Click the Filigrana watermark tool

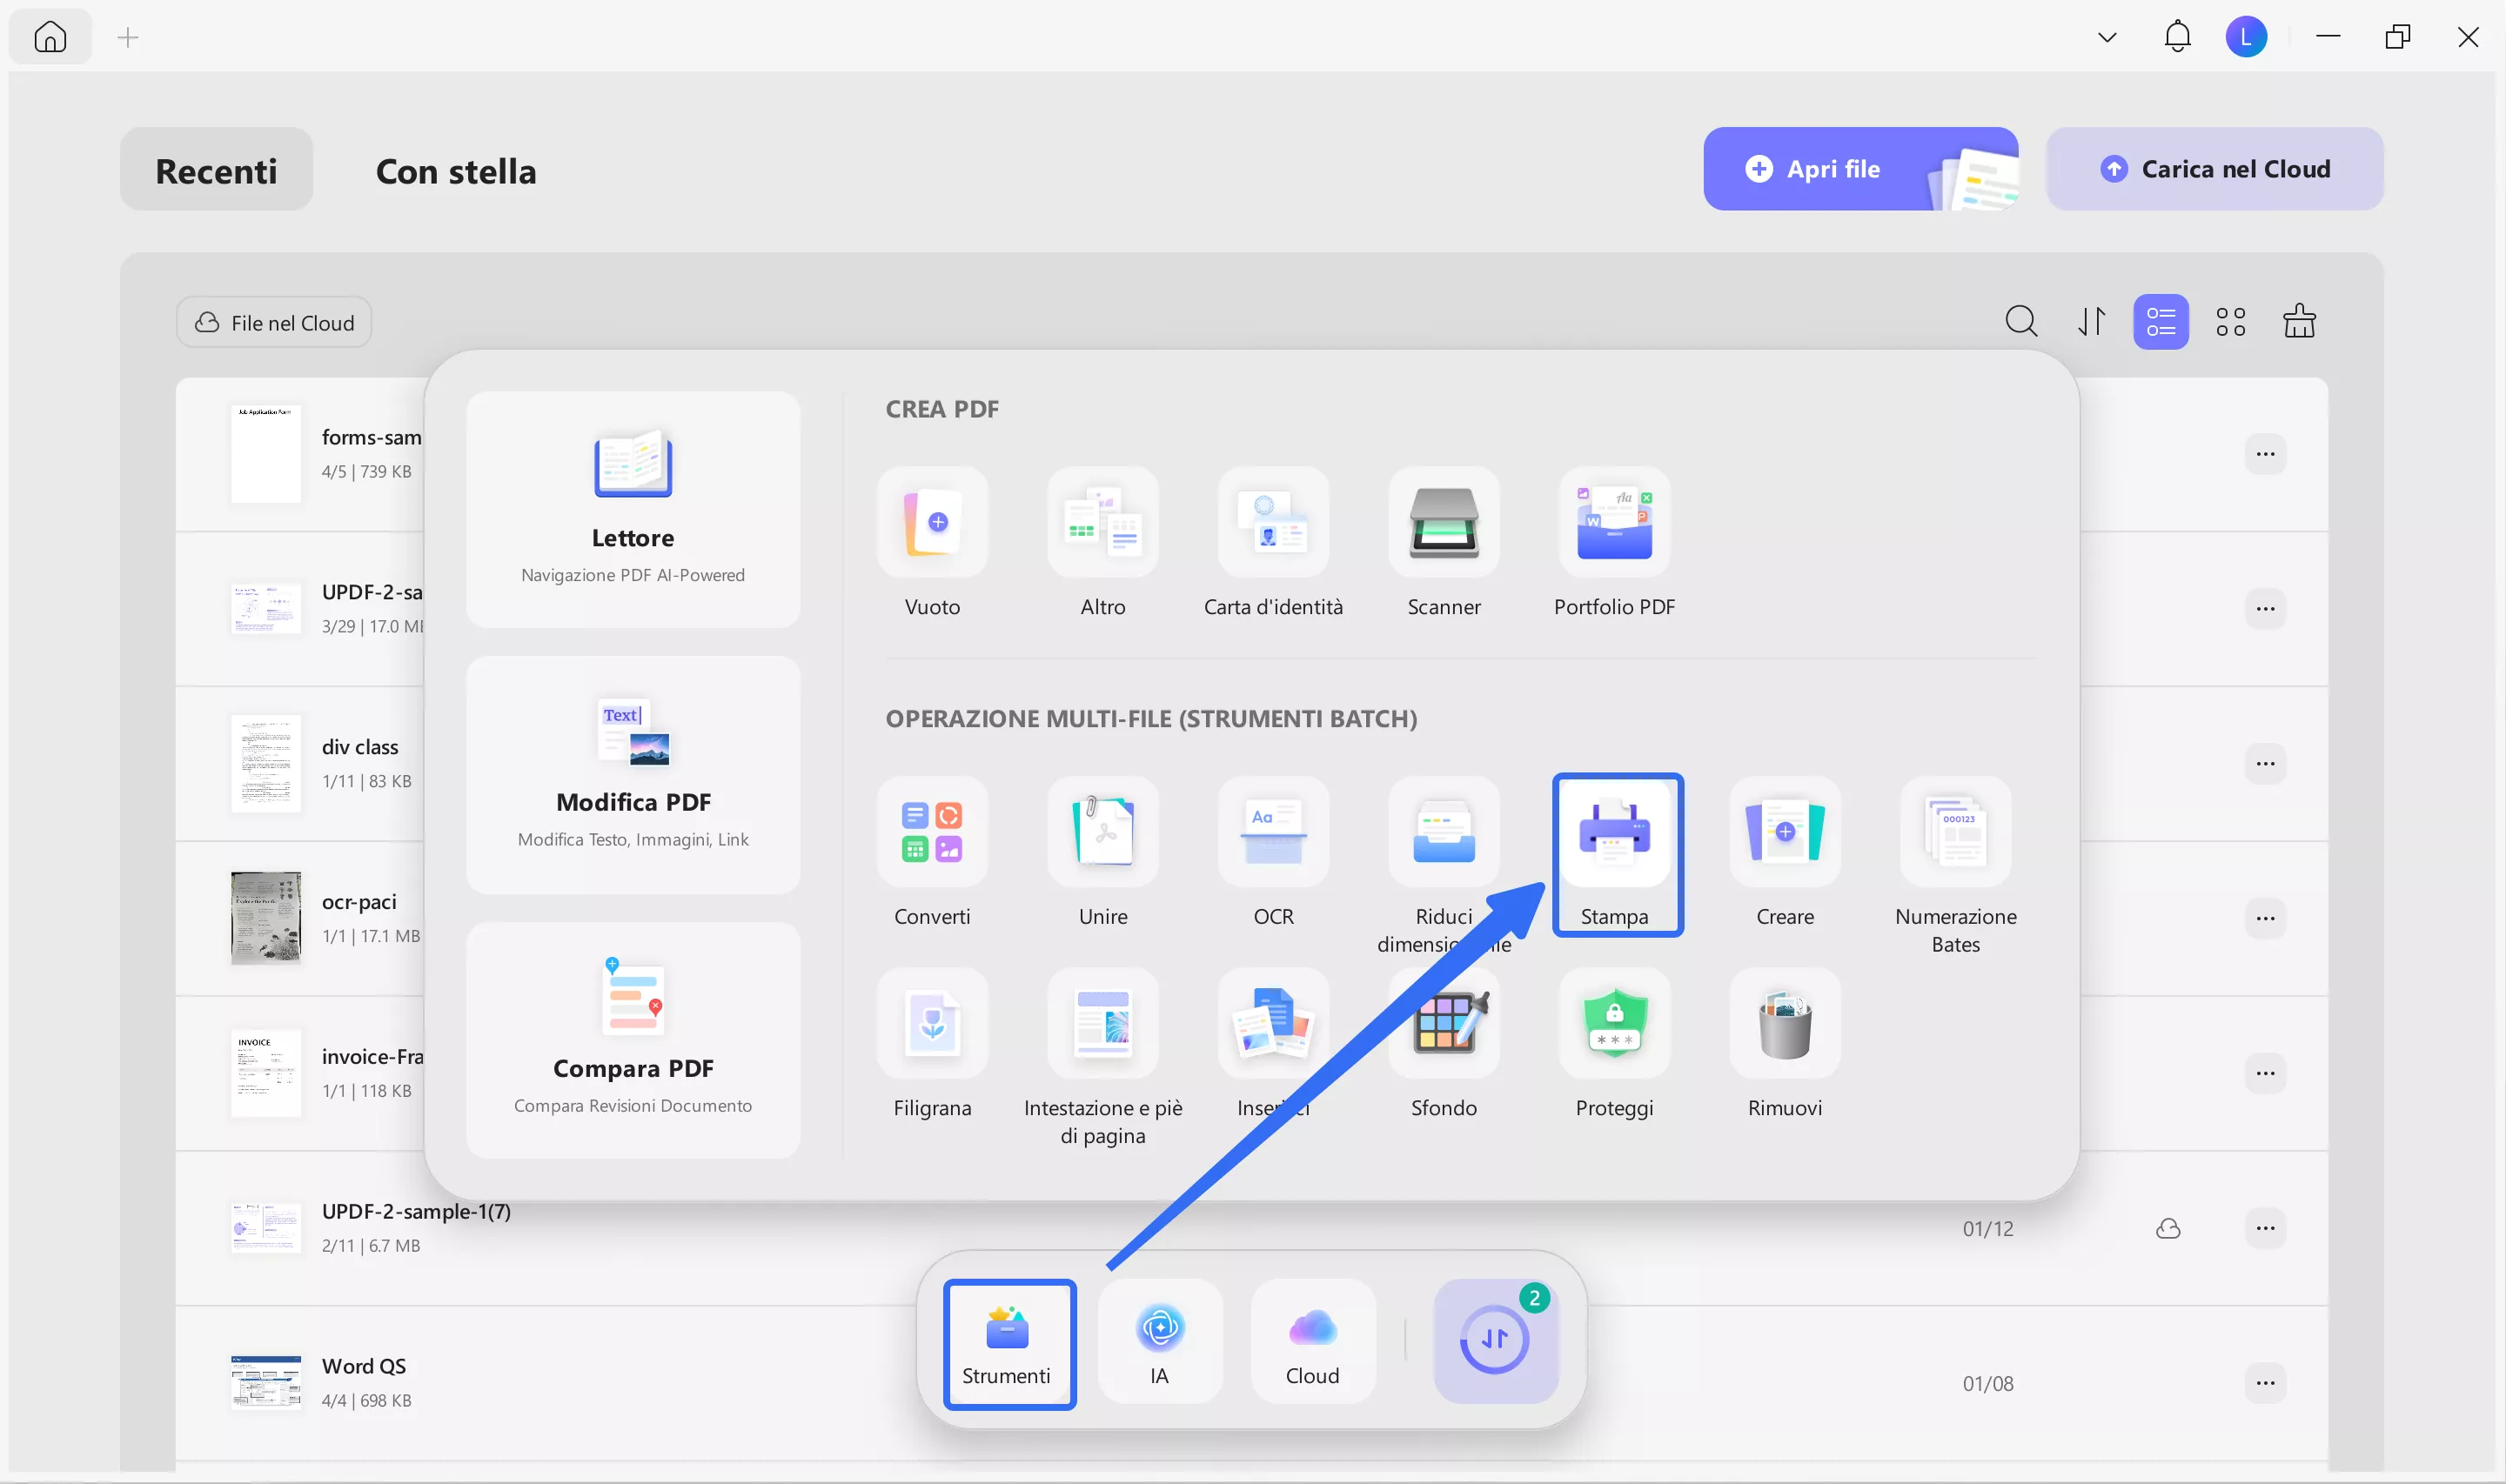[932, 1026]
